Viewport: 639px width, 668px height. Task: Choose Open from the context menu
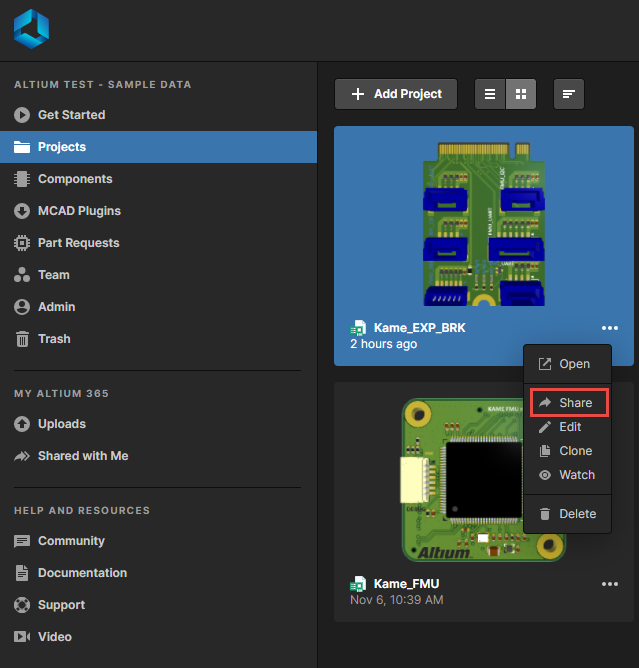point(567,364)
